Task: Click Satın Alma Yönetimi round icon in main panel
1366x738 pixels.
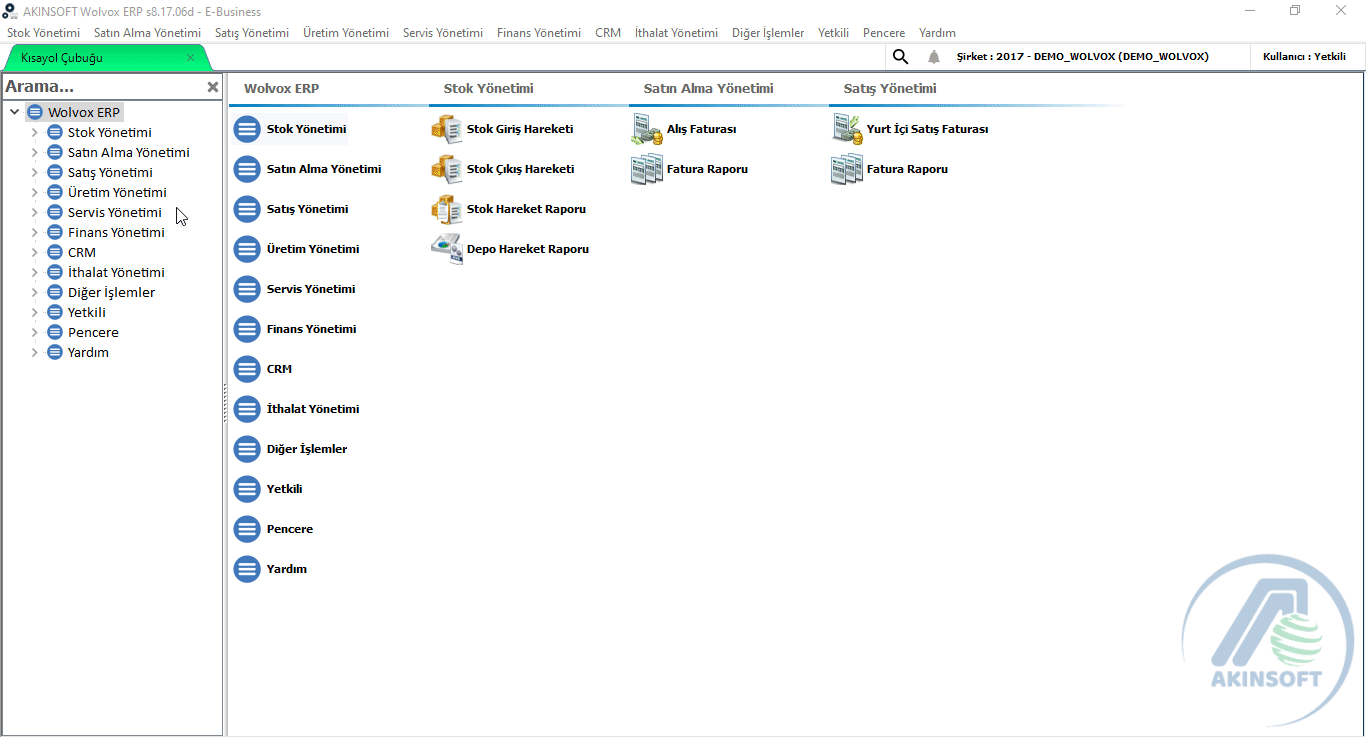Action: (x=247, y=169)
